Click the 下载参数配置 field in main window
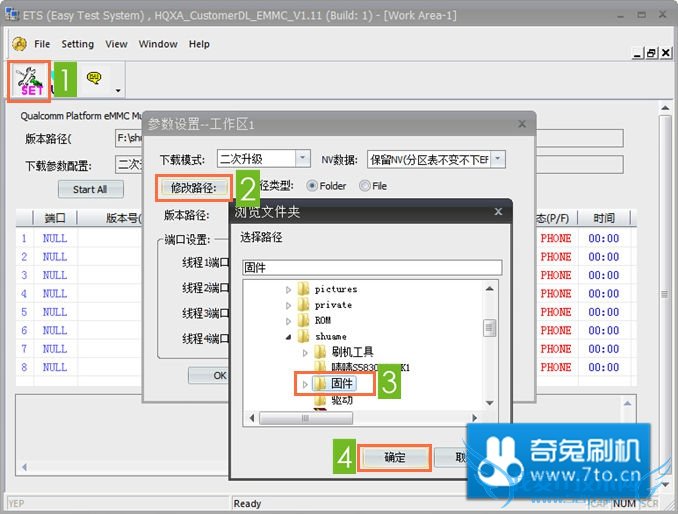 point(369,165)
